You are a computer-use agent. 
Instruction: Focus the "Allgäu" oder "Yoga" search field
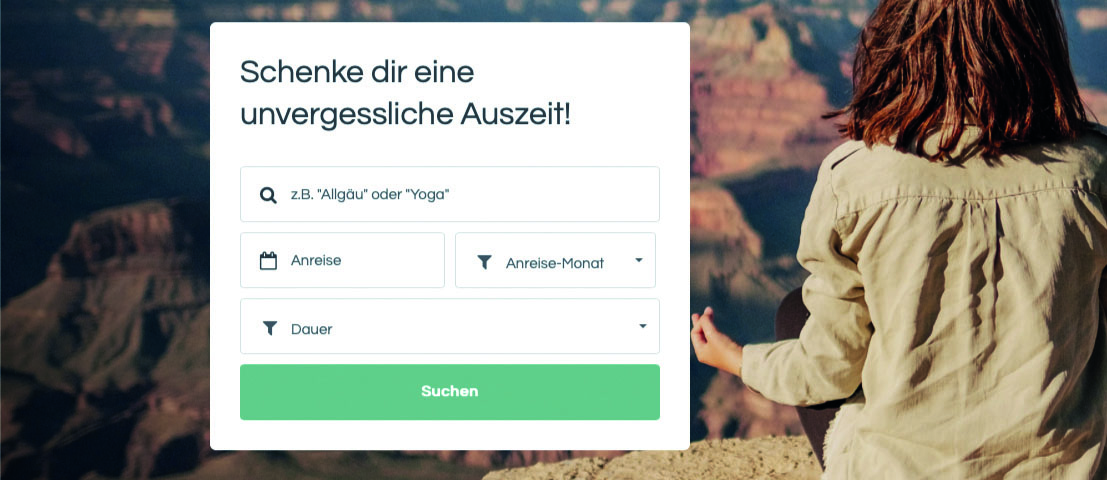450,194
